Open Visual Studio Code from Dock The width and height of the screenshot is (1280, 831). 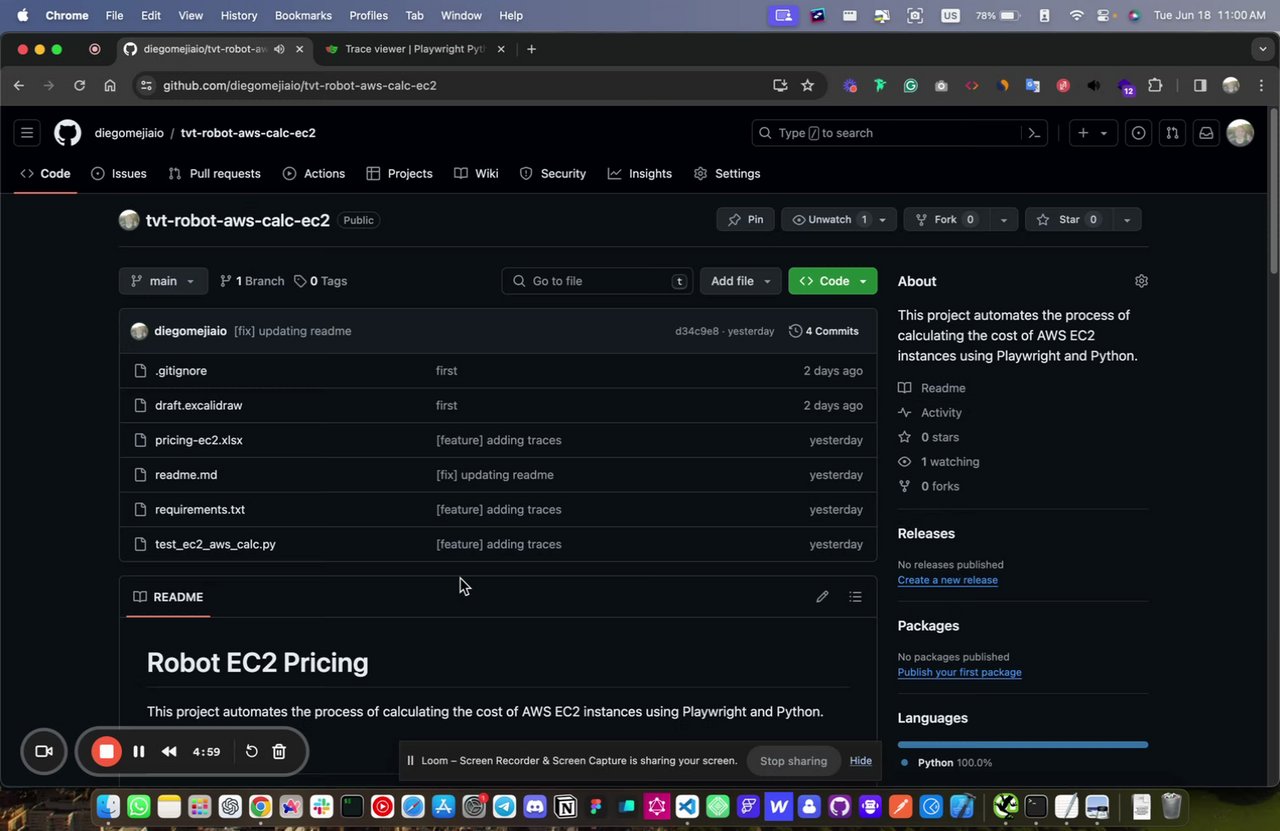687,806
